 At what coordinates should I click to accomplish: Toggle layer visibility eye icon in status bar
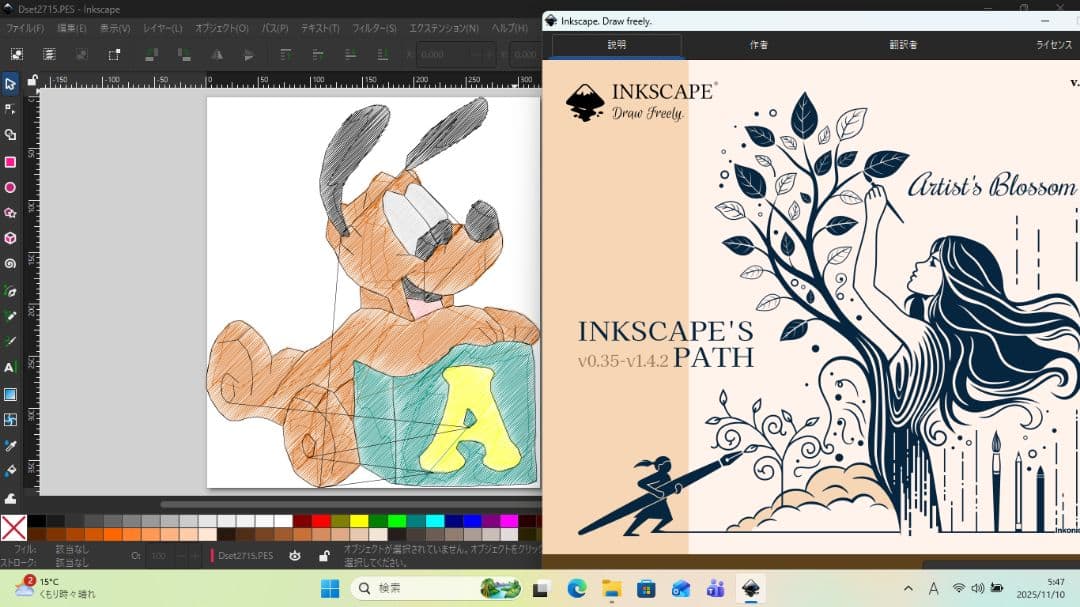tap(295, 555)
